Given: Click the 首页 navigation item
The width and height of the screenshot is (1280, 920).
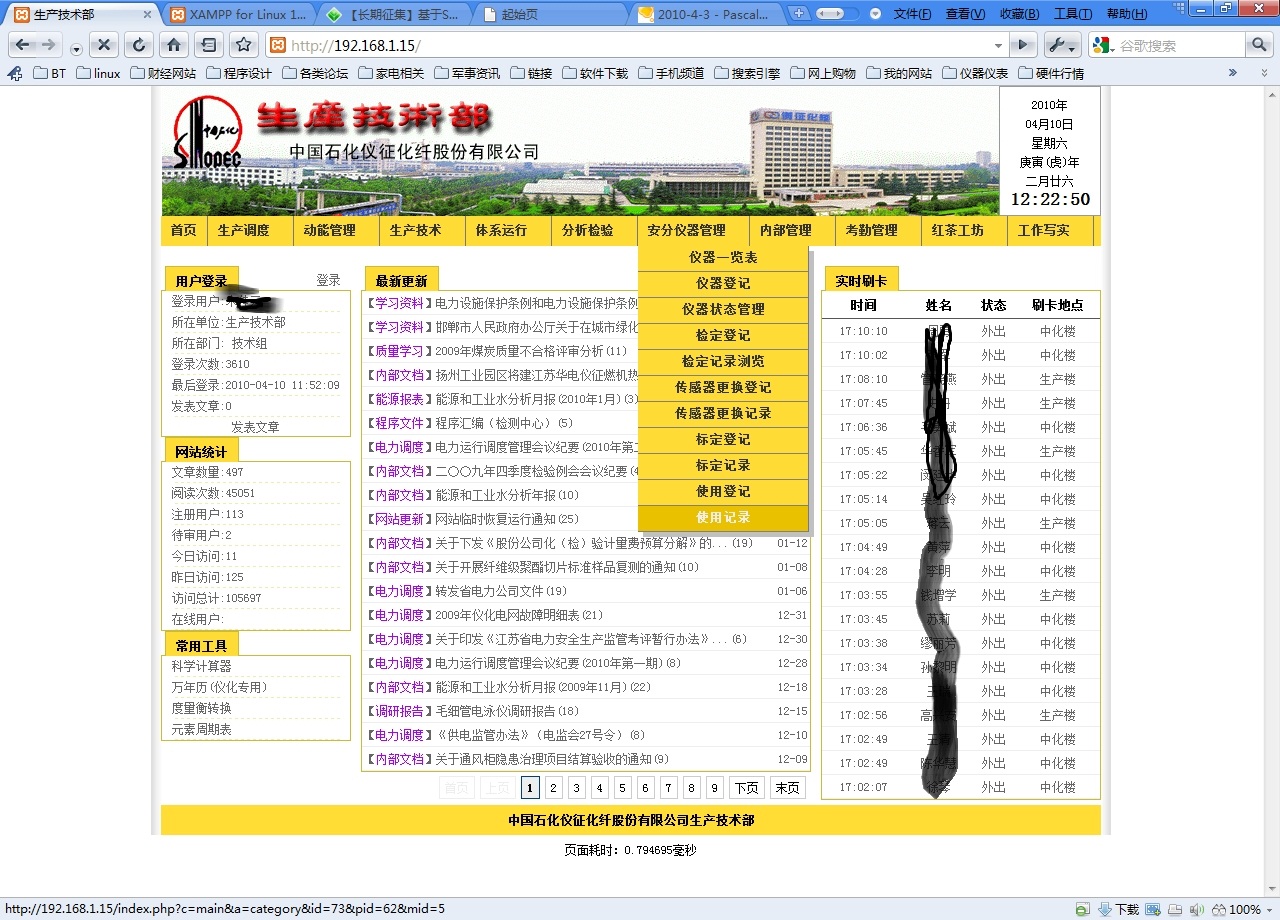Looking at the screenshot, I should pyautogui.click(x=184, y=230).
